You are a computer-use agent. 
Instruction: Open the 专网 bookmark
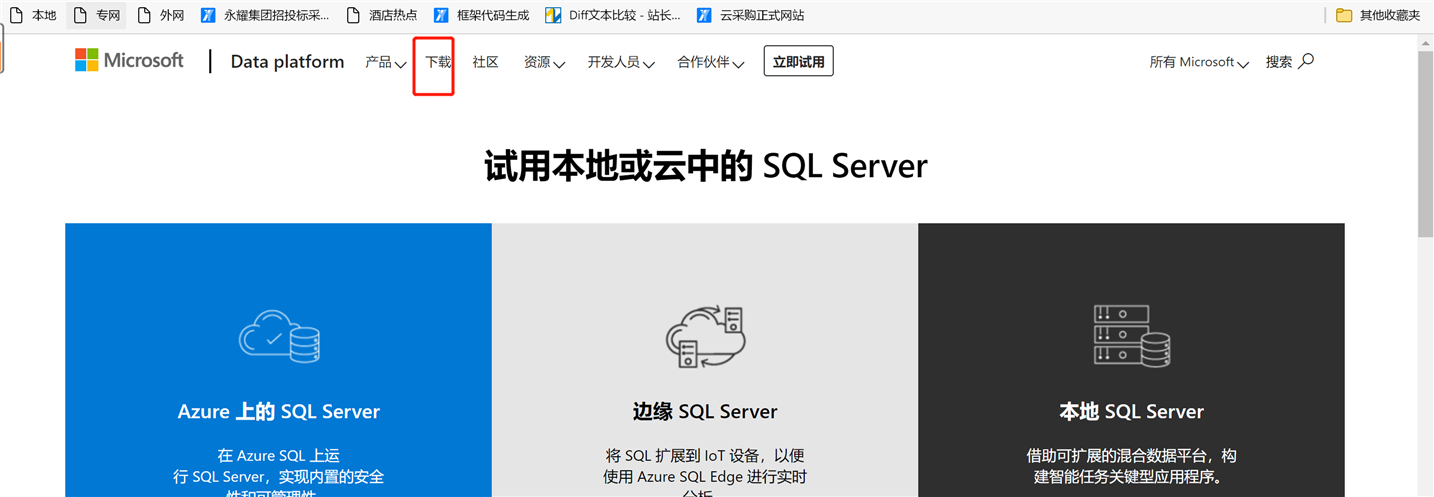coord(96,15)
